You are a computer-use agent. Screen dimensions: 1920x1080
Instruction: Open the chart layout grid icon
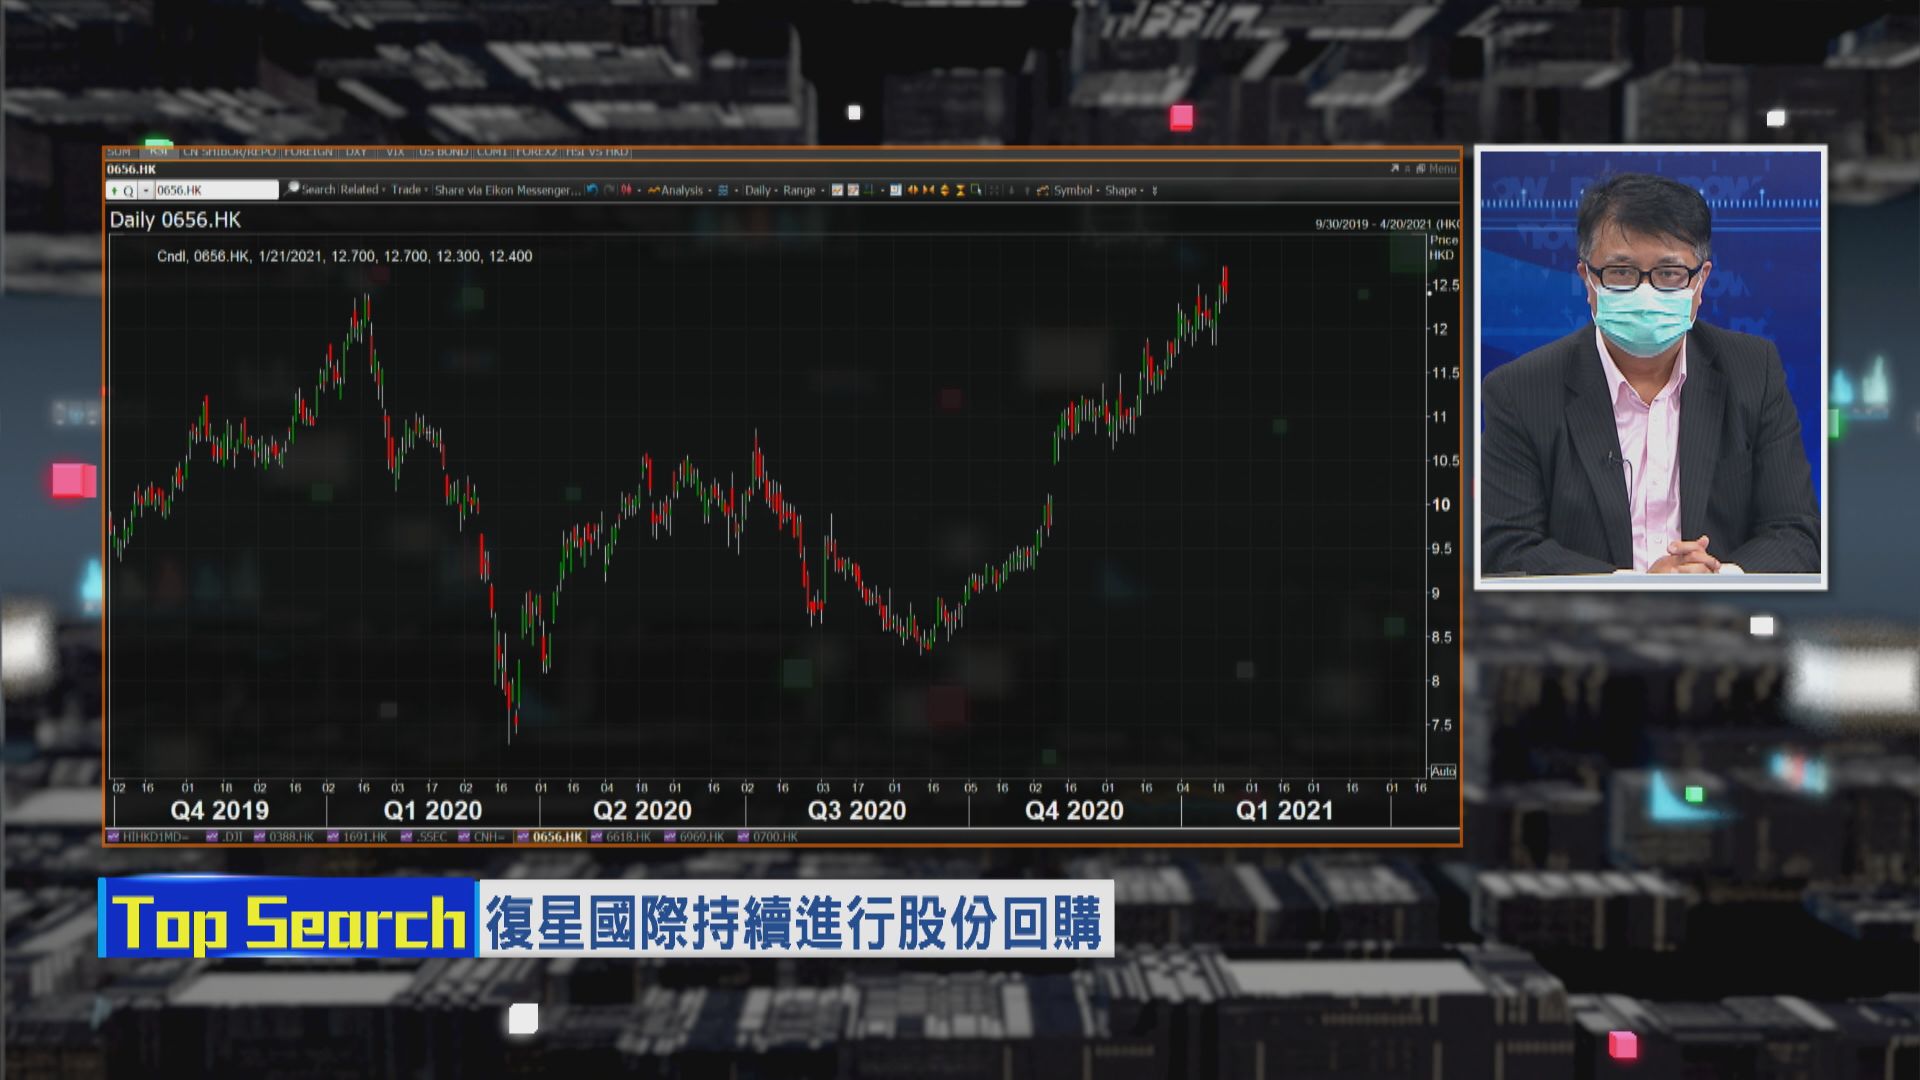[x=722, y=190]
